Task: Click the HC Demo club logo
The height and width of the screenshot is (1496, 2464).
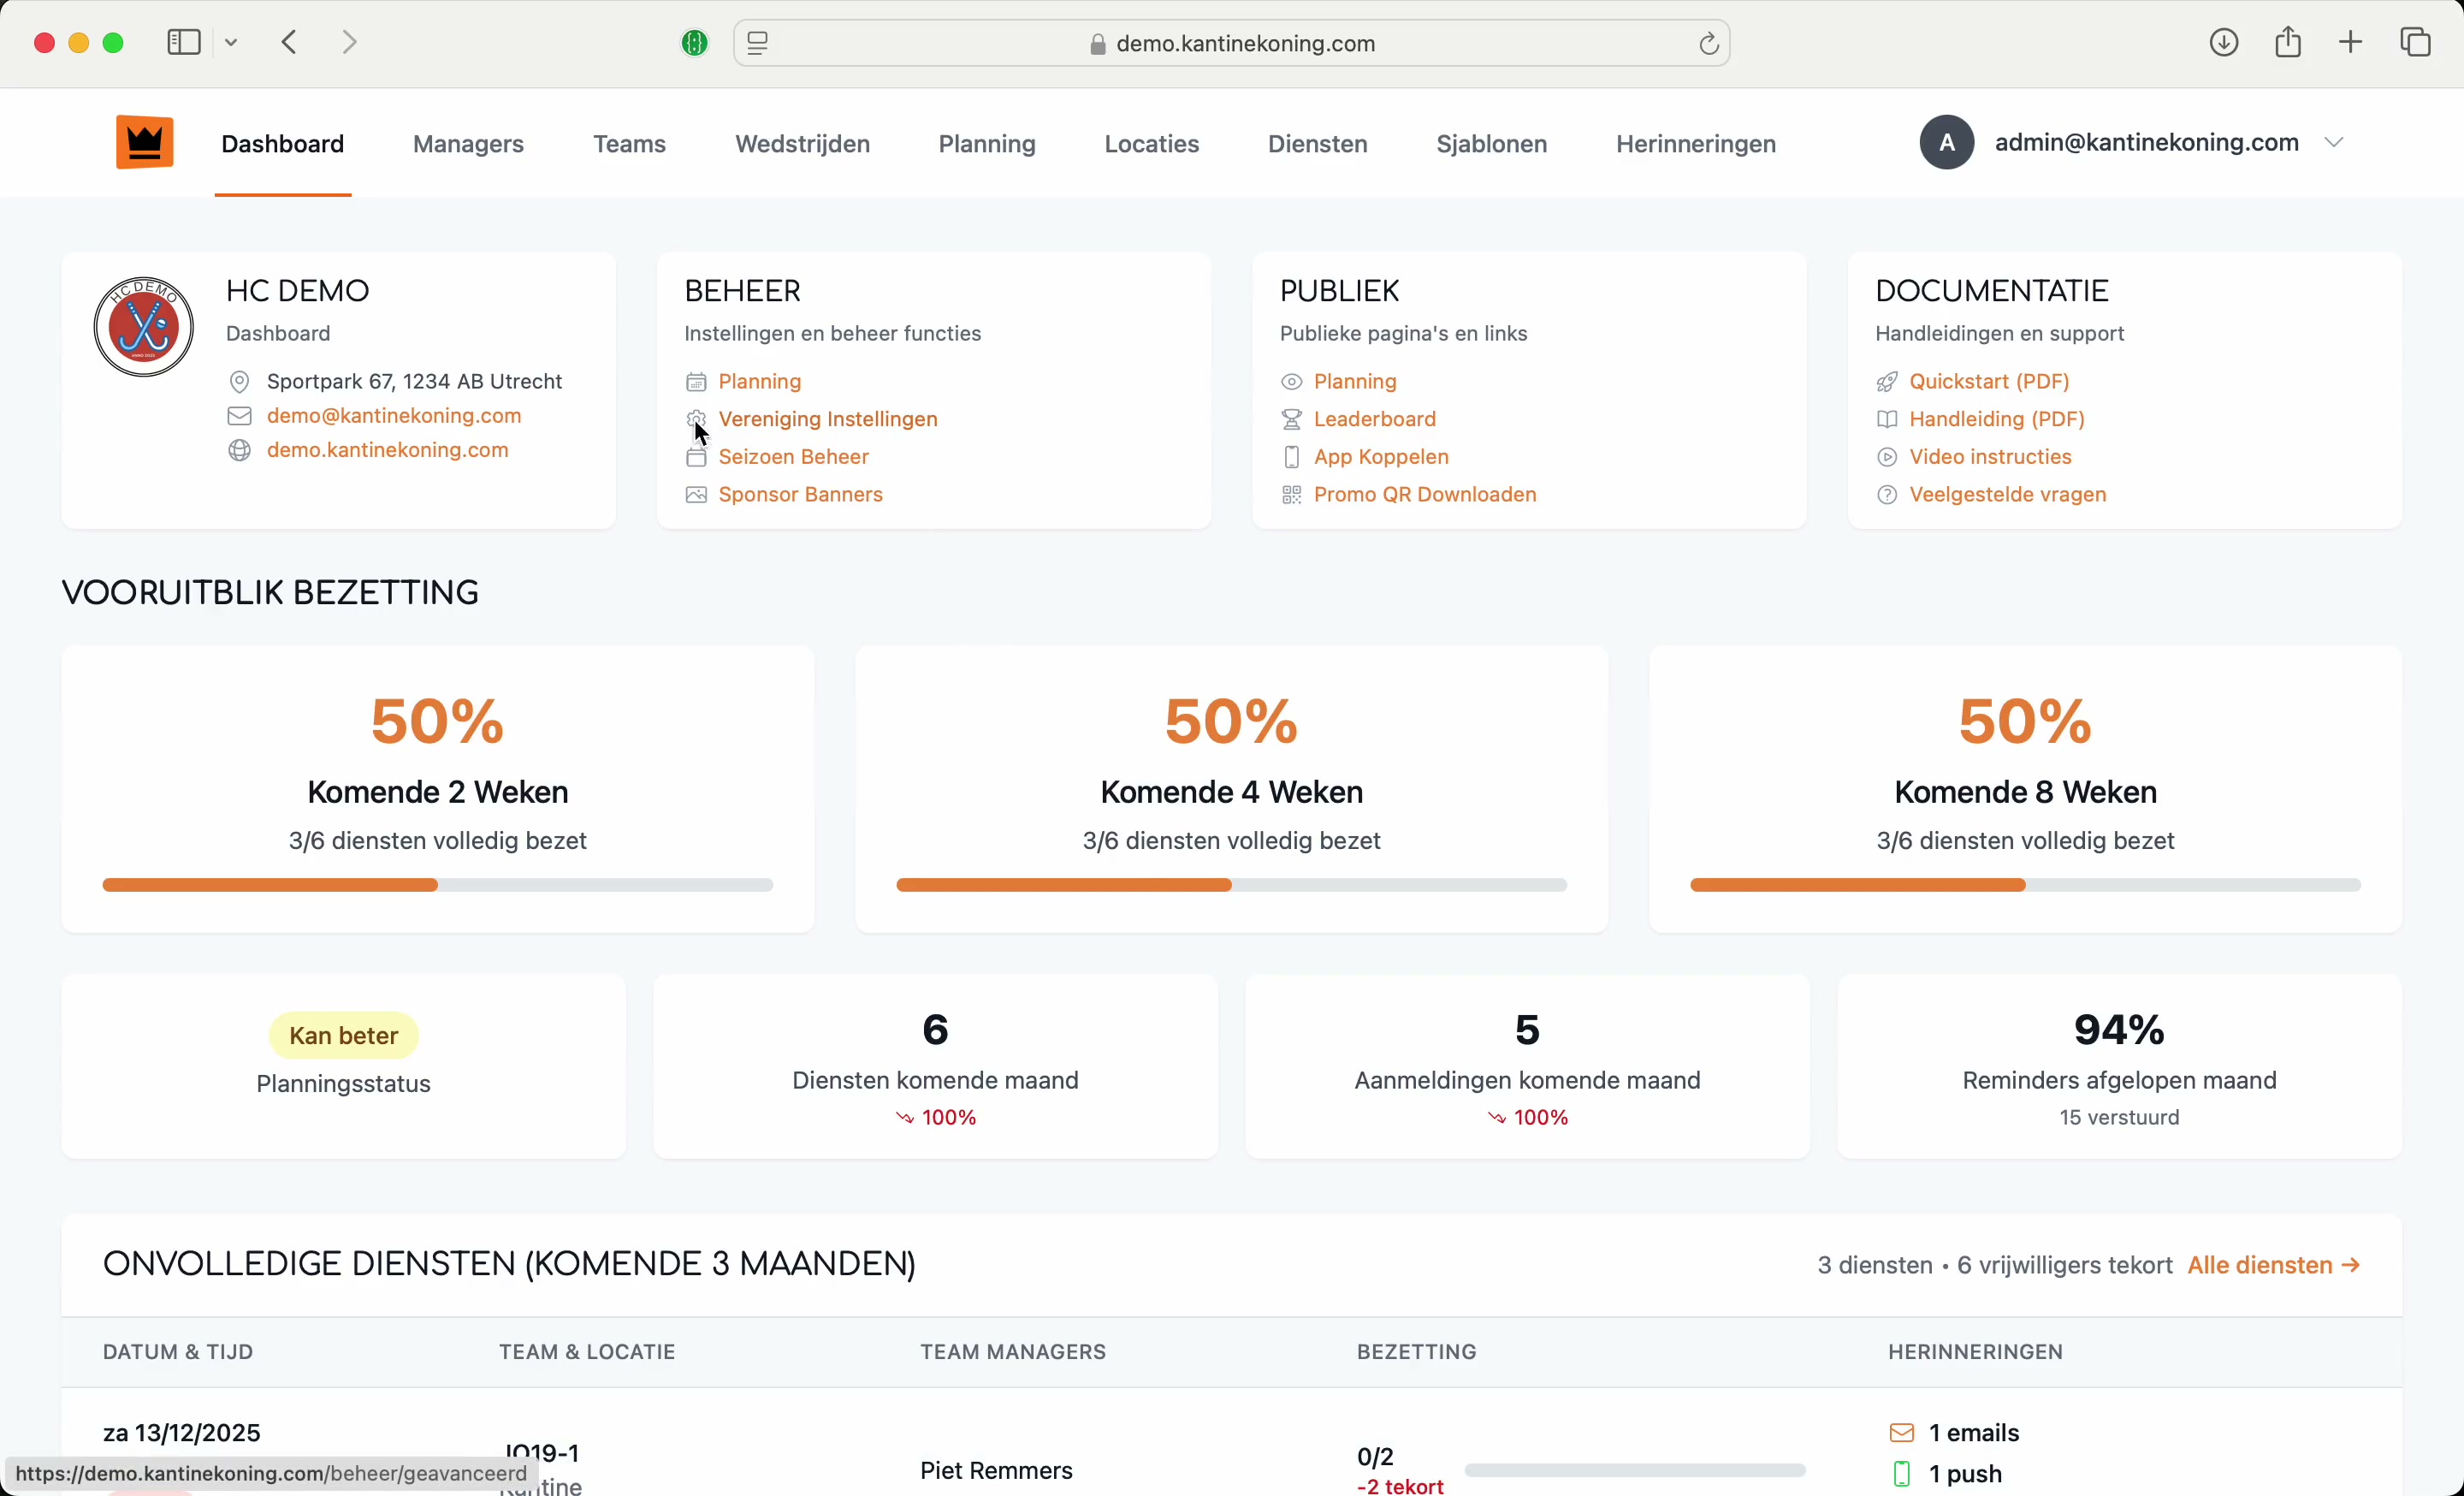Action: [x=144, y=327]
